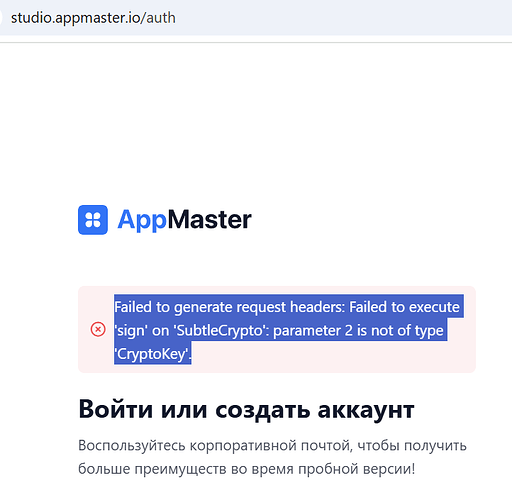Click the word 'SubtleCrypto' in the error
The width and height of the screenshot is (512, 500).
click(222, 331)
